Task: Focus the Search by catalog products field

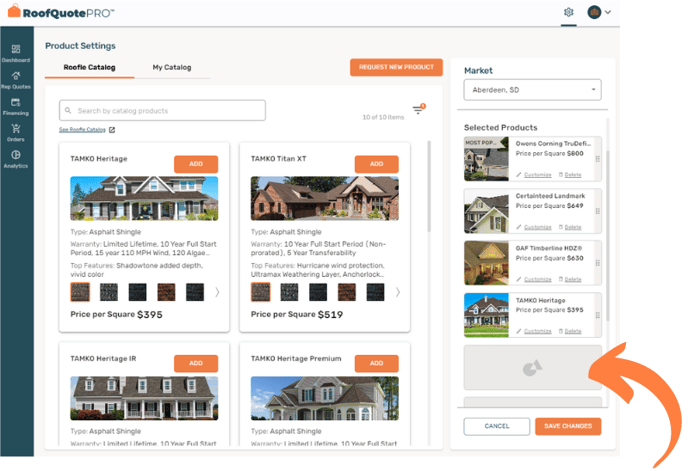Action: tap(162, 111)
